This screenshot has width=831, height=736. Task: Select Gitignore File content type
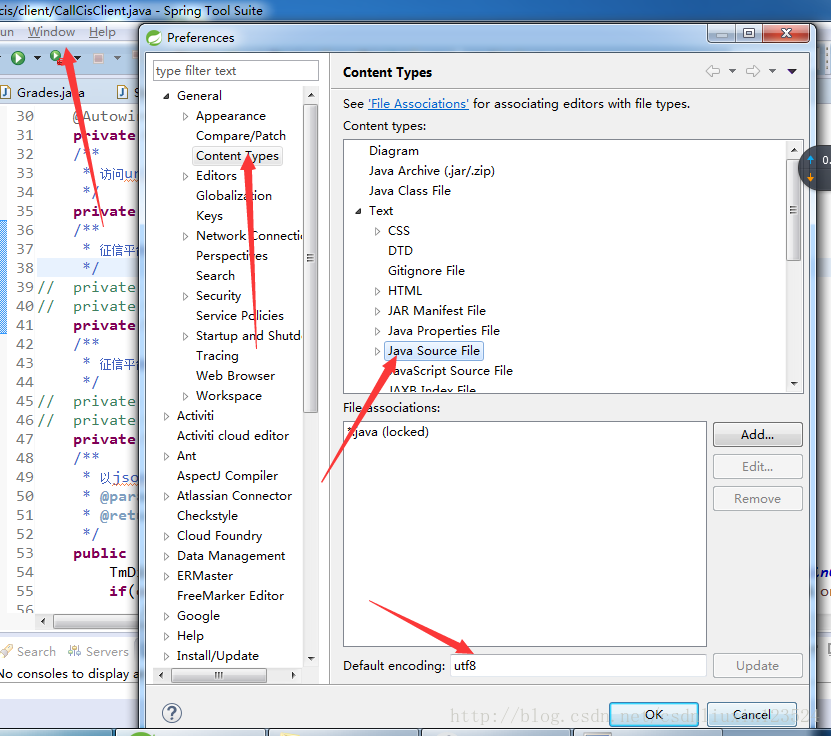(426, 271)
